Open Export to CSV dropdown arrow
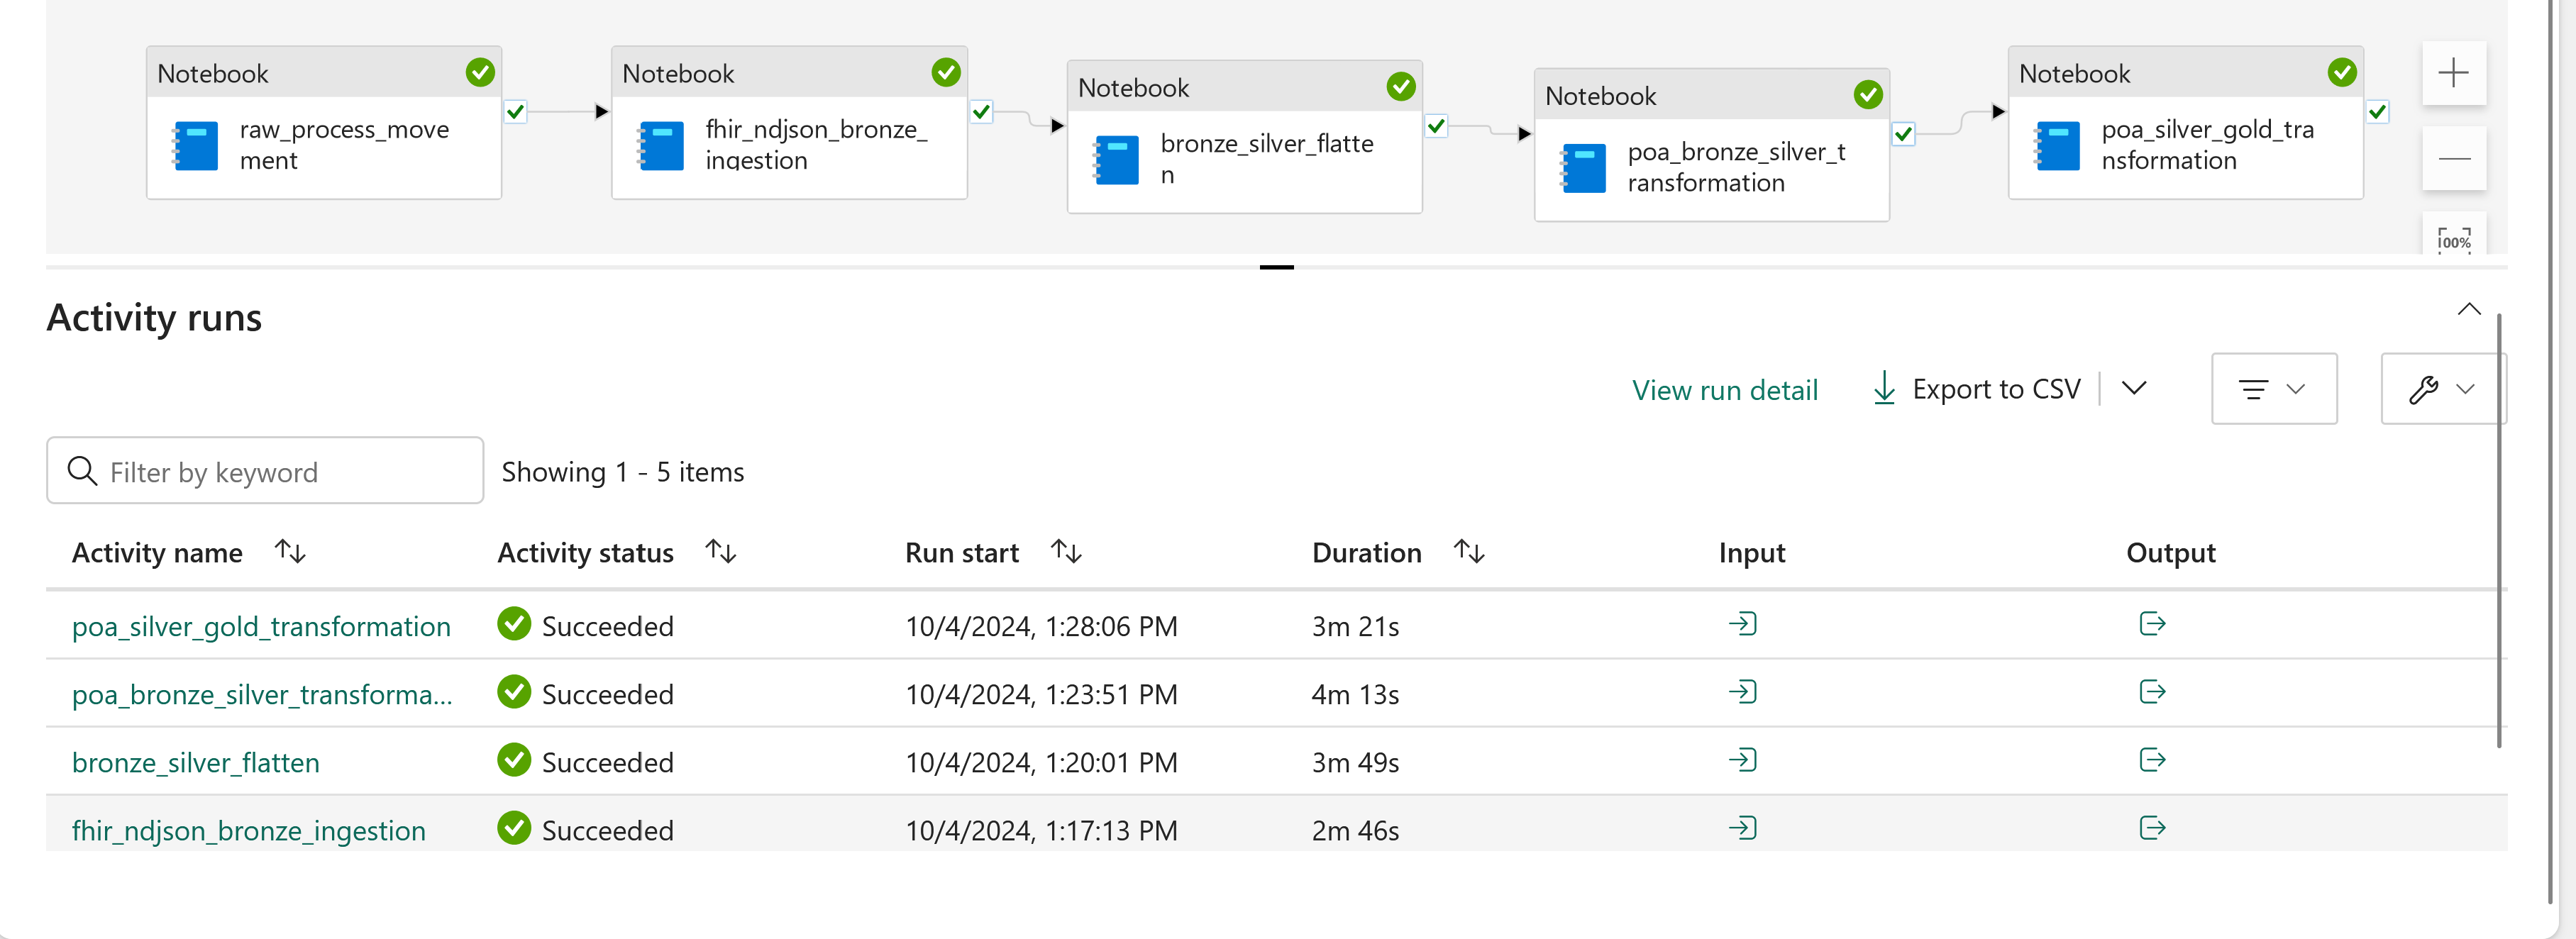Screen dimensions: 2576x939 pyautogui.click(x=2133, y=389)
